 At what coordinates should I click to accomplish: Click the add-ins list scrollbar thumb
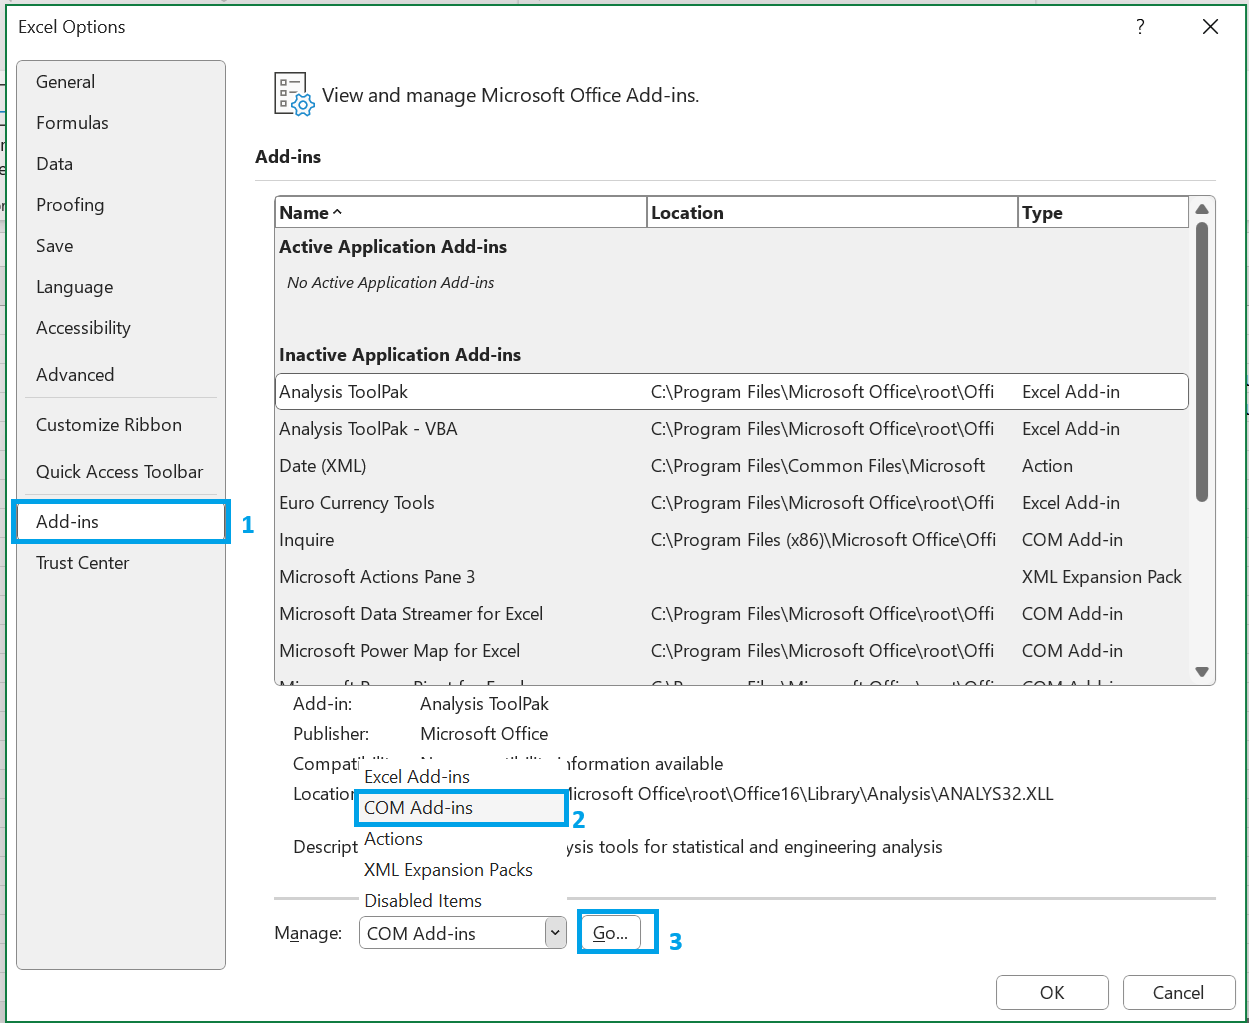point(1202,361)
